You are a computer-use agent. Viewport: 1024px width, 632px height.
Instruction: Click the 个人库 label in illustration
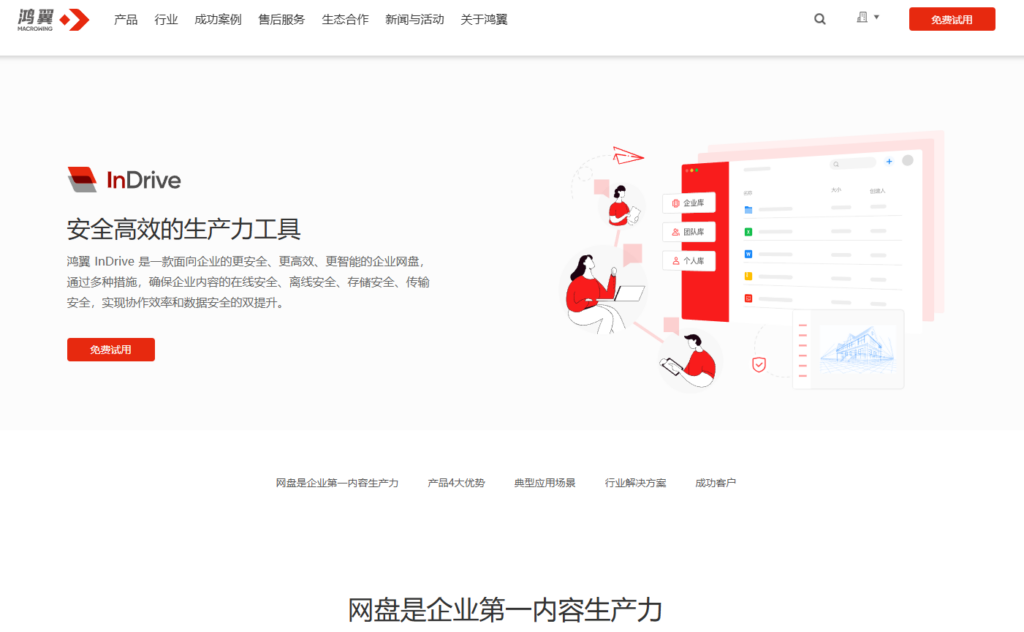click(x=689, y=261)
